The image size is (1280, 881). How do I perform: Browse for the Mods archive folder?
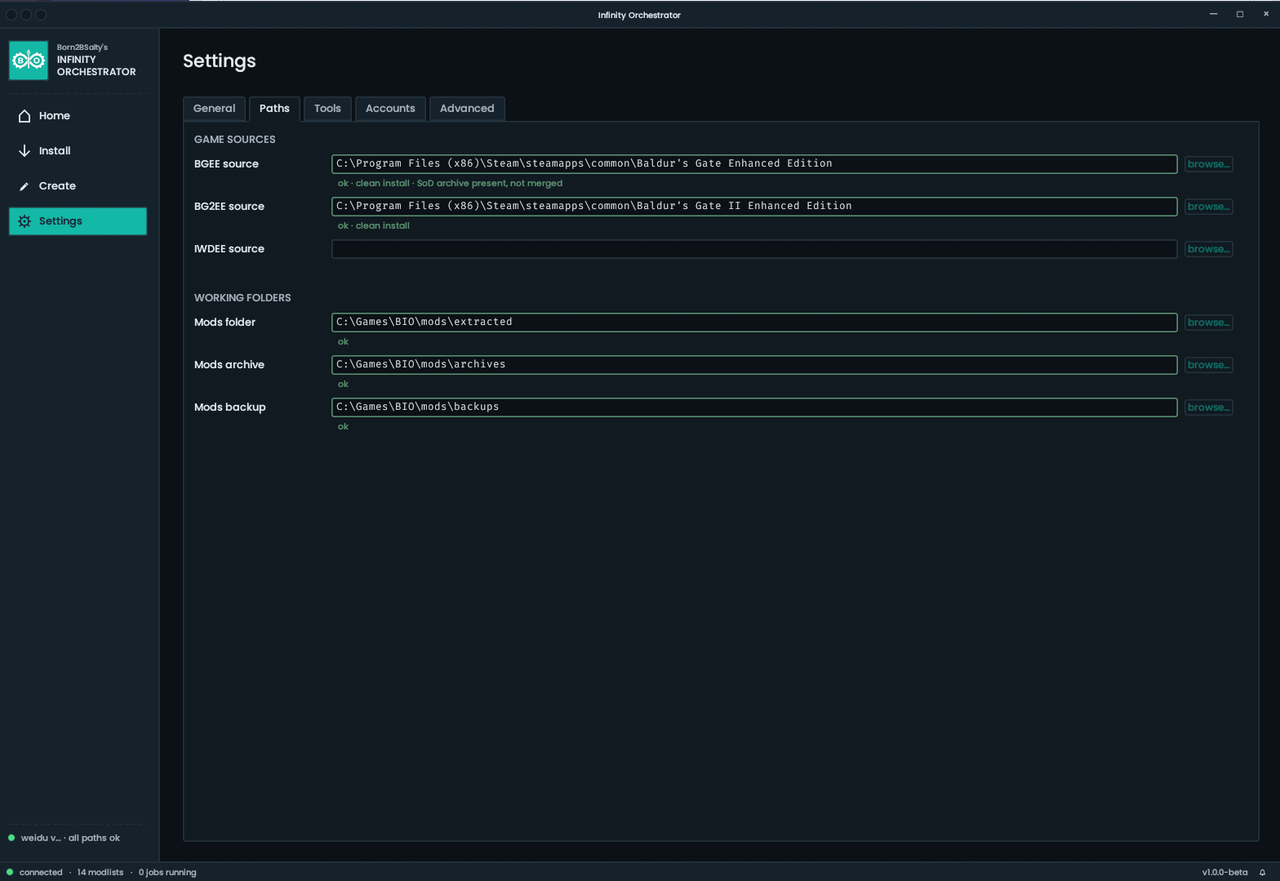tap(1208, 365)
